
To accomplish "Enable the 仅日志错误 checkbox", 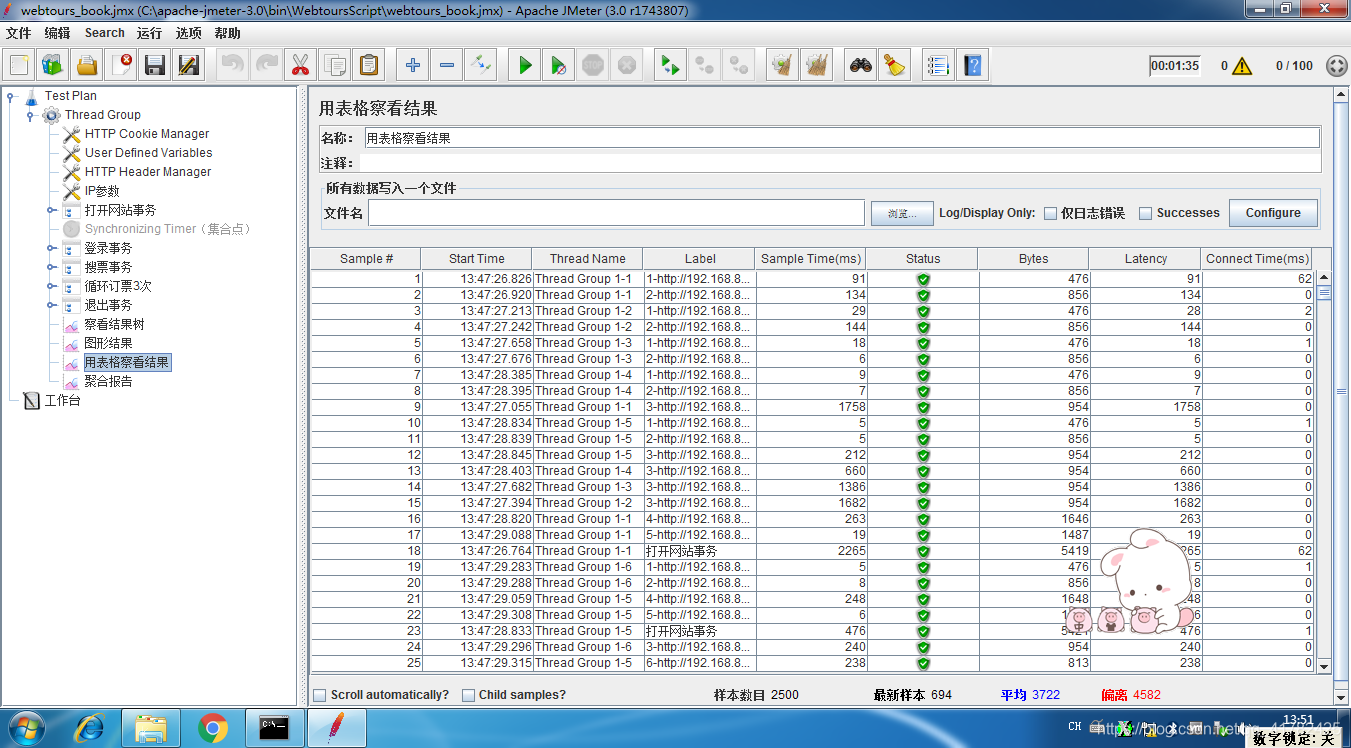I will click(1050, 213).
